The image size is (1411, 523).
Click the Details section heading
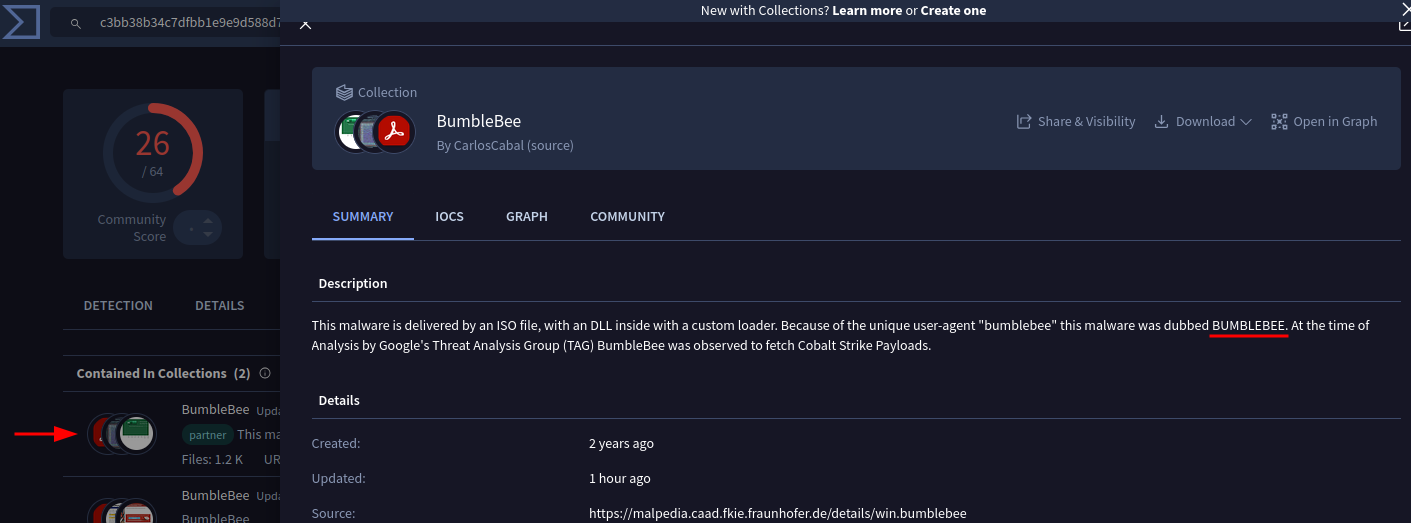pos(339,400)
